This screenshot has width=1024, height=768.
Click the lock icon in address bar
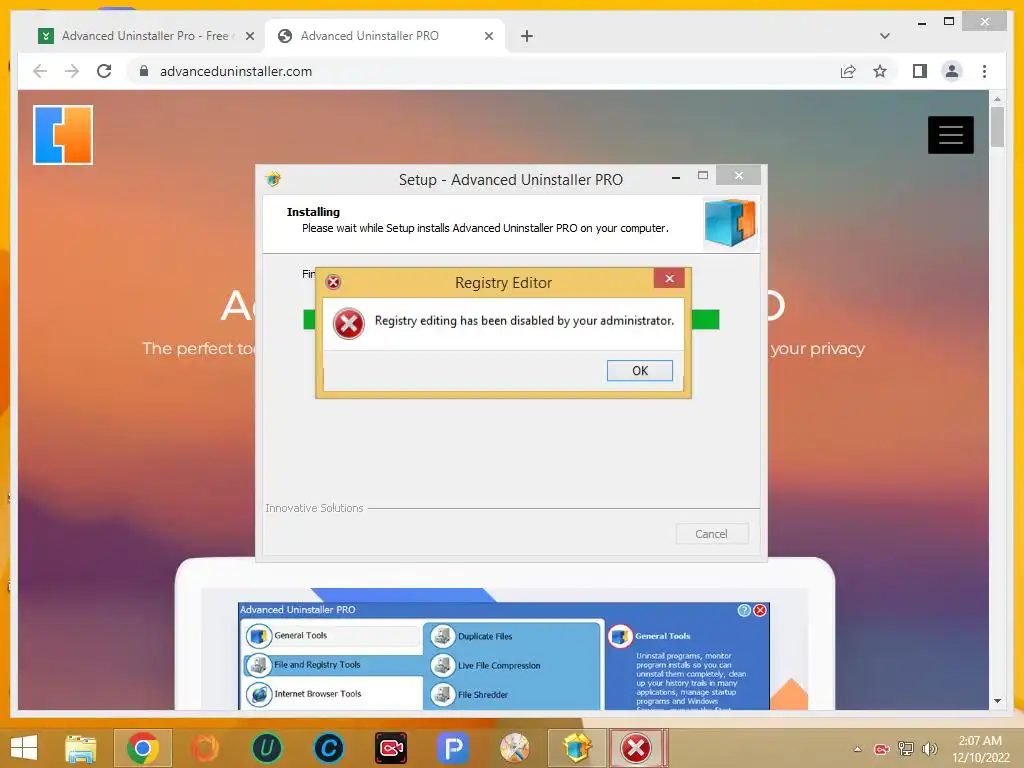[144, 71]
